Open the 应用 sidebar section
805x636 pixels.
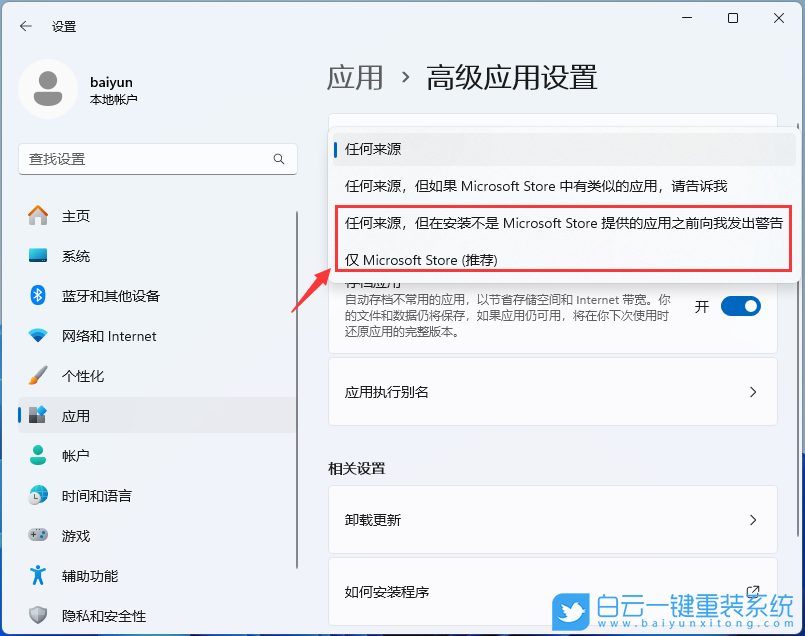coord(75,416)
